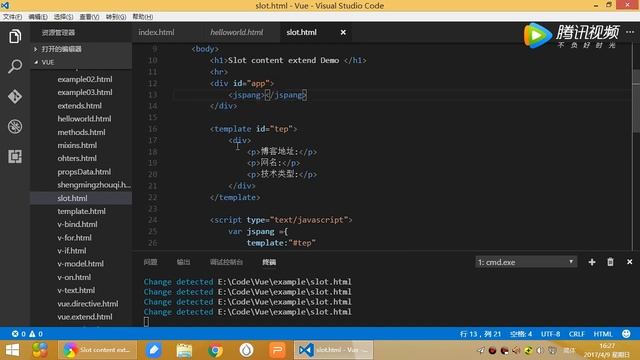This screenshot has width=640, height=360.
Task: Switch to the VS Code taskbar button
Action: click(x=333, y=350)
